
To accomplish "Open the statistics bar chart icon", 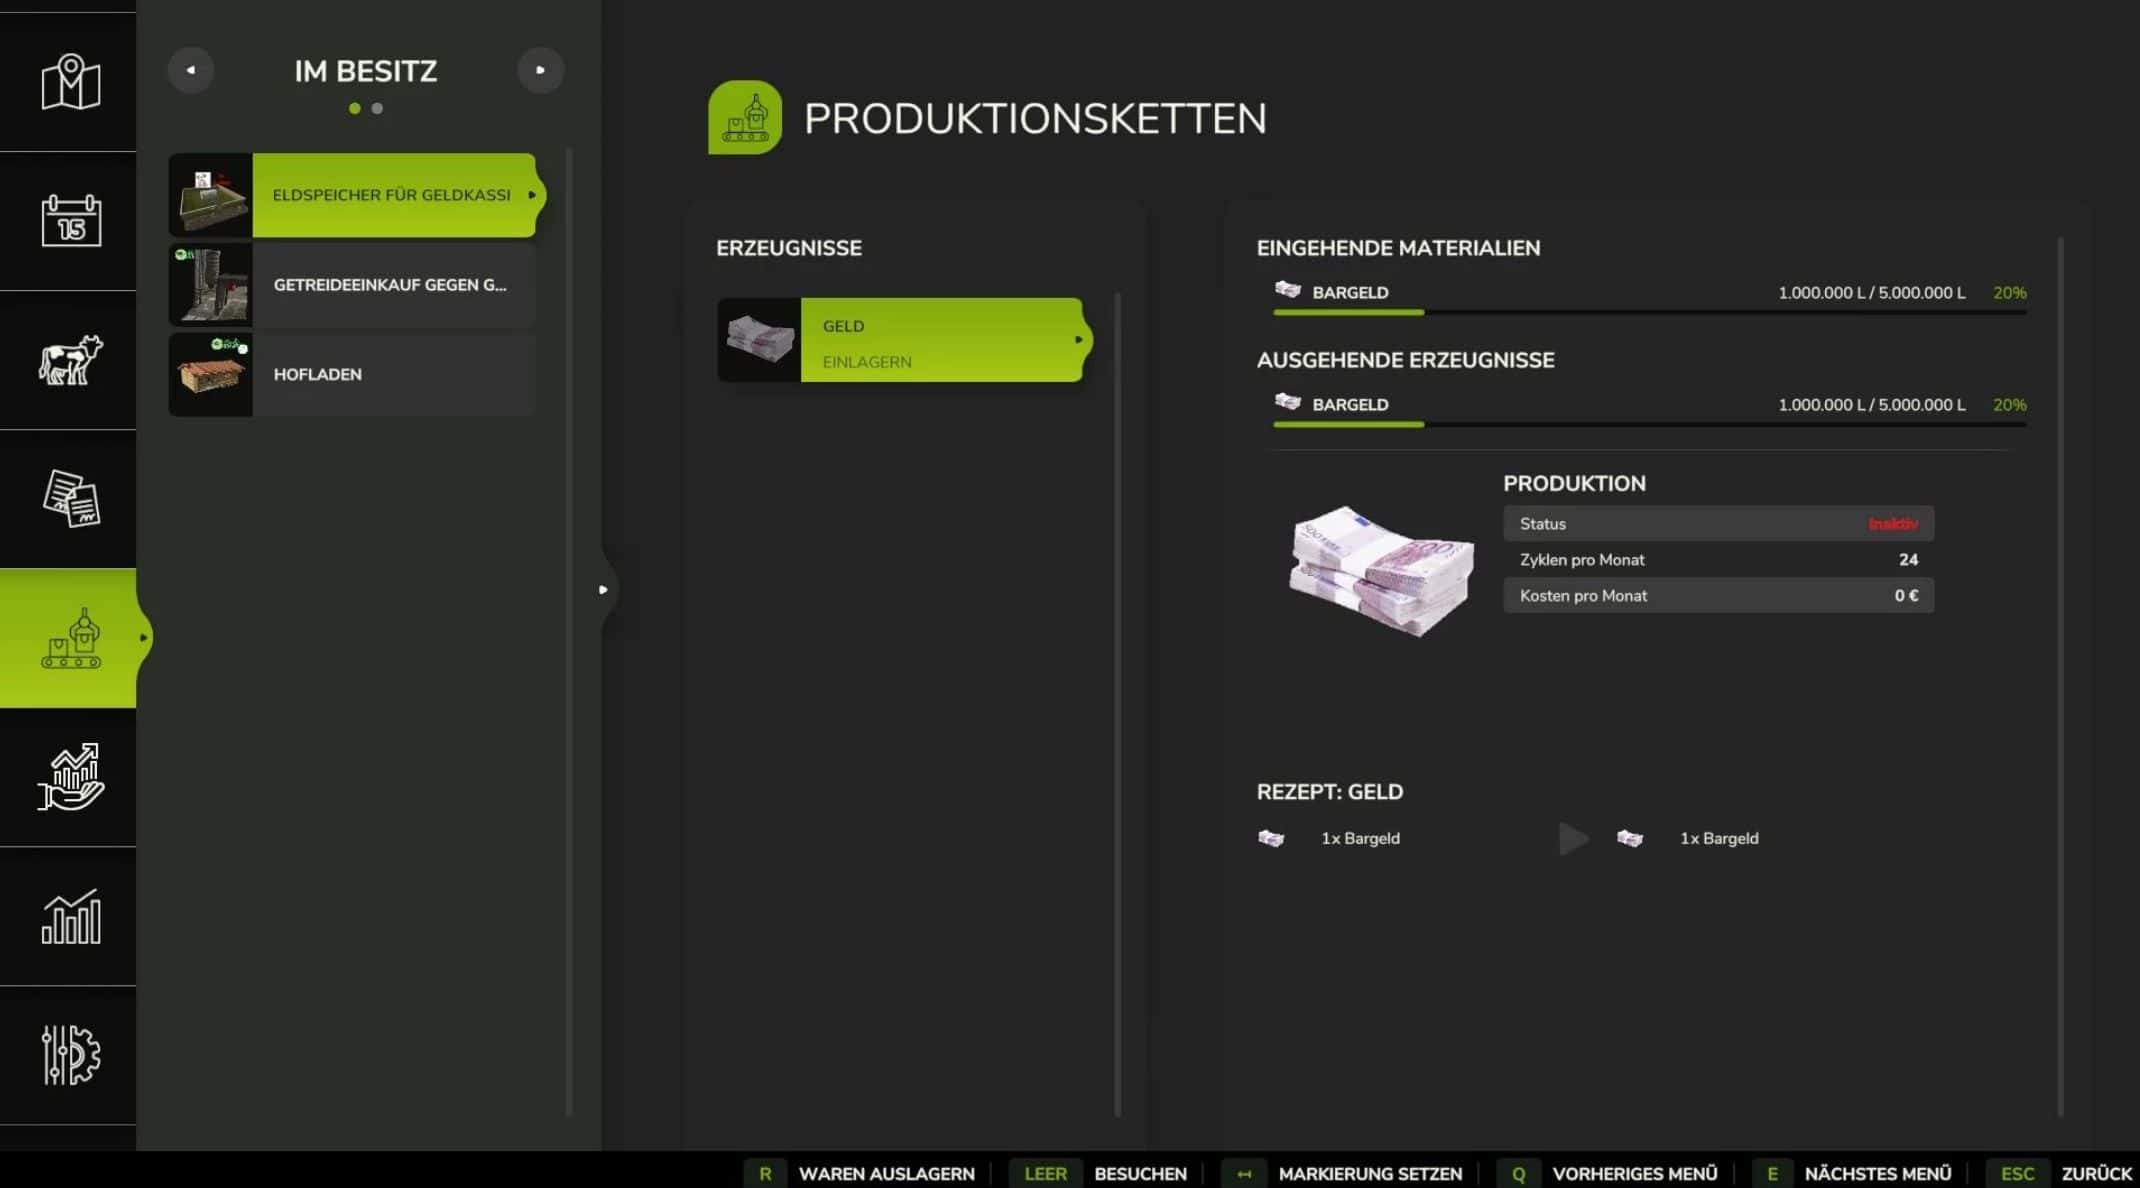I will tap(70, 916).
